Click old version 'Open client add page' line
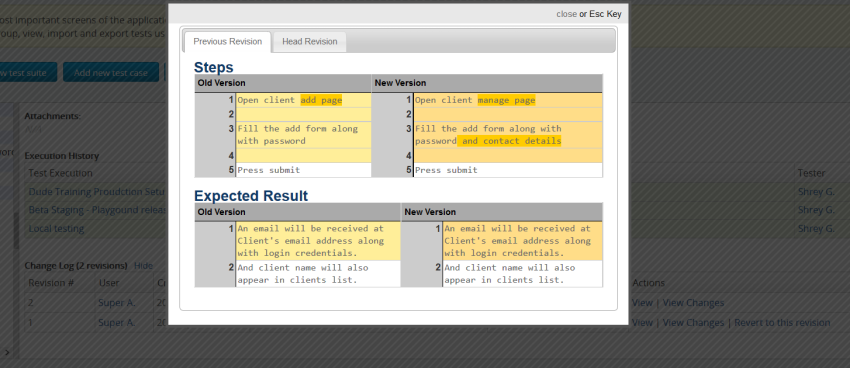The width and height of the screenshot is (850, 368). coord(289,100)
